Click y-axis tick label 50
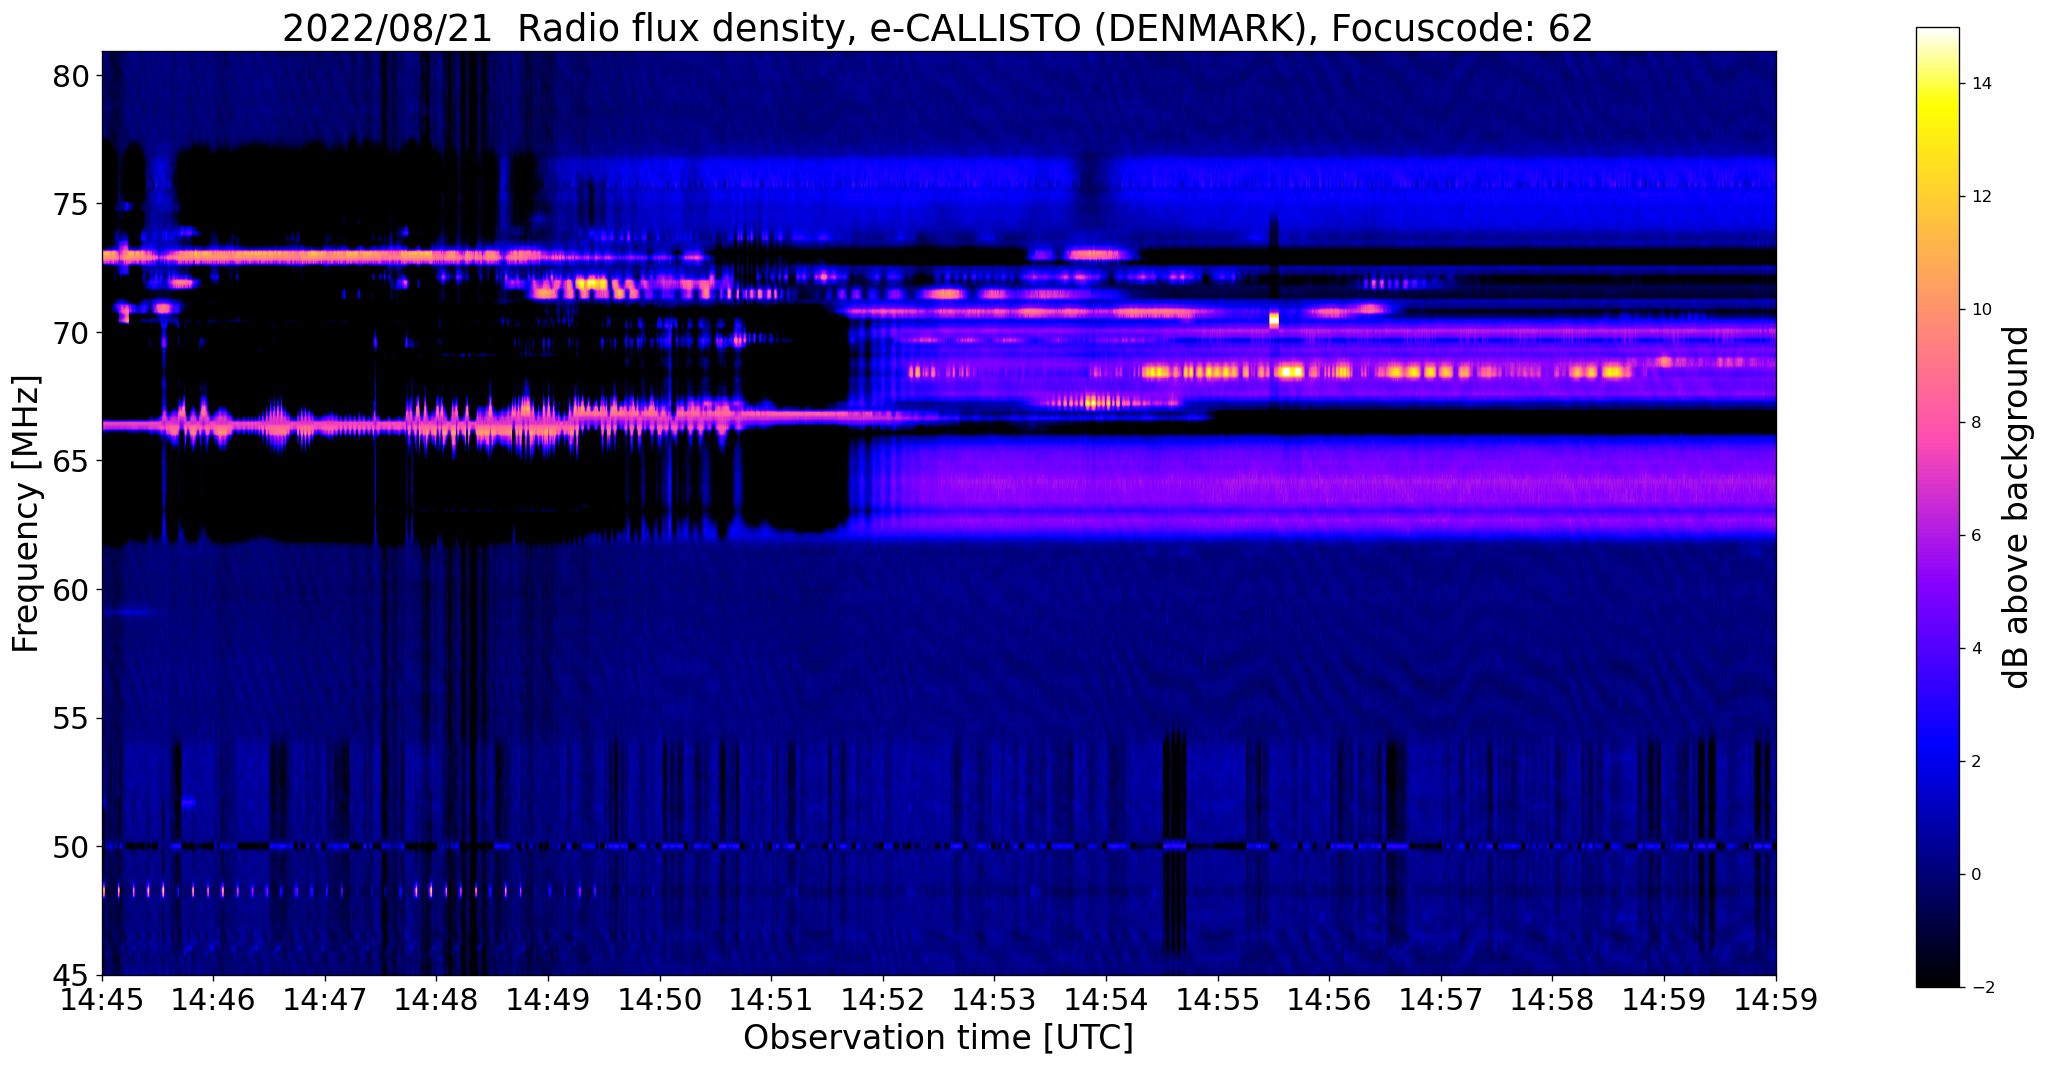The width and height of the screenshot is (2047, 1067). click(x=70, y=847)
